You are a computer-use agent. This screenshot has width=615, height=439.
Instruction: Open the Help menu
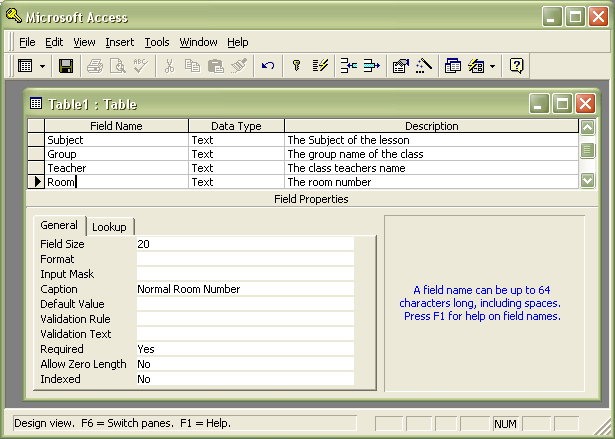point(238,42)
